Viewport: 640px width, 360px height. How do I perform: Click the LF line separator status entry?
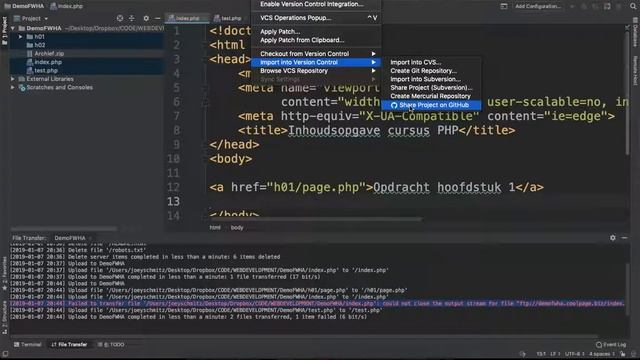555,354
